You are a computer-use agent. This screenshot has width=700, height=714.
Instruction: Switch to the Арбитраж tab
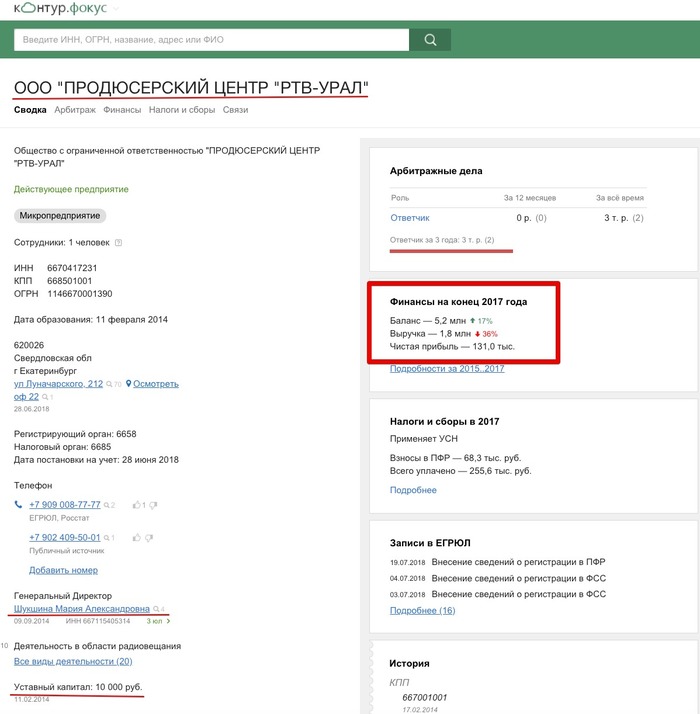tap(75, 110)
